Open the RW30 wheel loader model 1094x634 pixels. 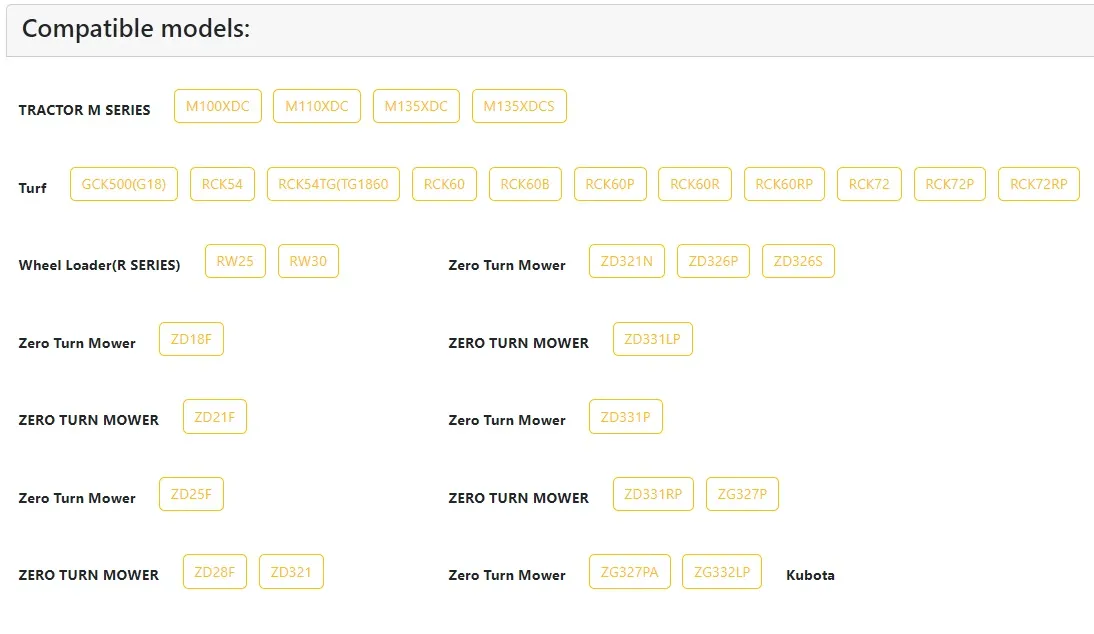308,261
